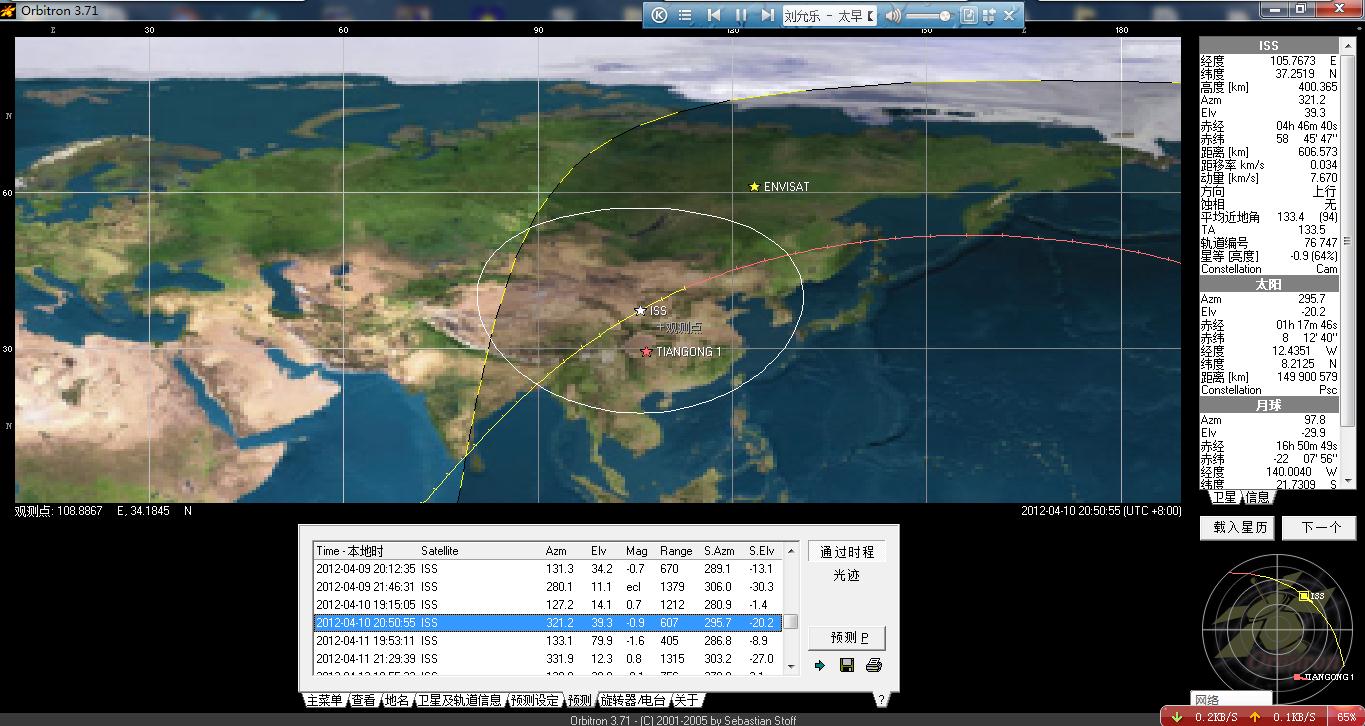Click the 下一个 button

tap(1320, 528)
